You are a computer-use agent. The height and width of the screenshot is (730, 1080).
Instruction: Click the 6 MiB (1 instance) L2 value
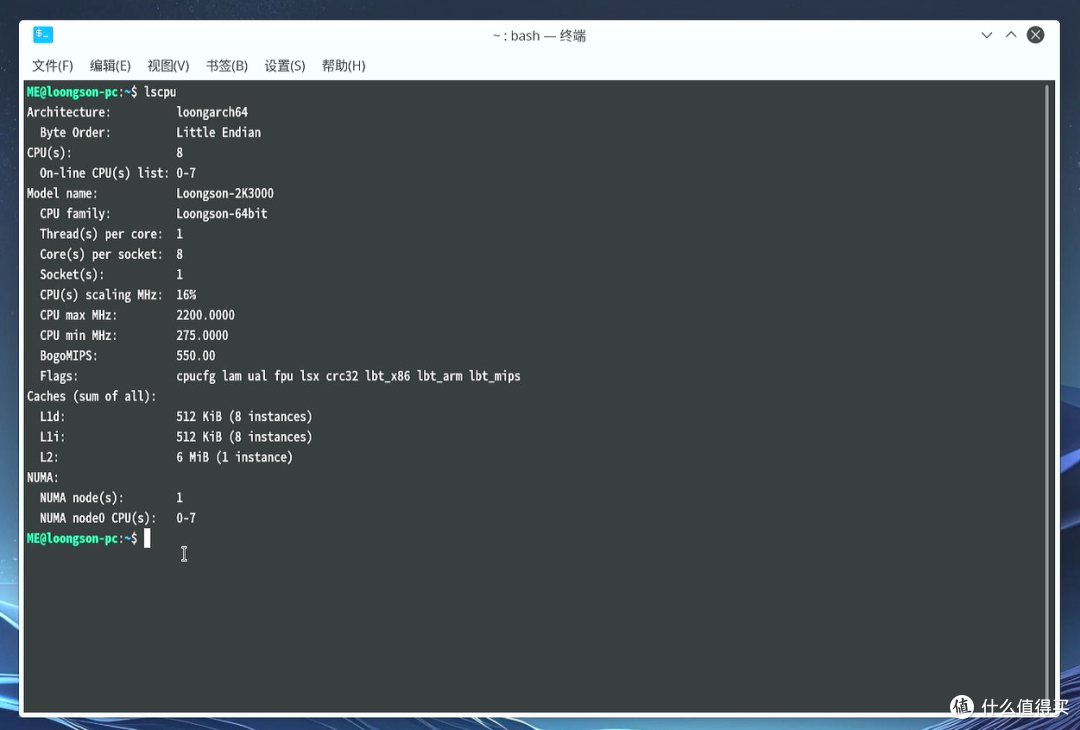point(234,457)
